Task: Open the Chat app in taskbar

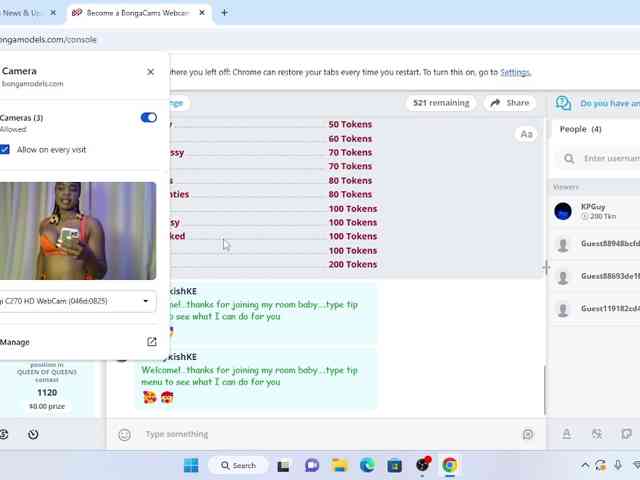Action: 312,465
